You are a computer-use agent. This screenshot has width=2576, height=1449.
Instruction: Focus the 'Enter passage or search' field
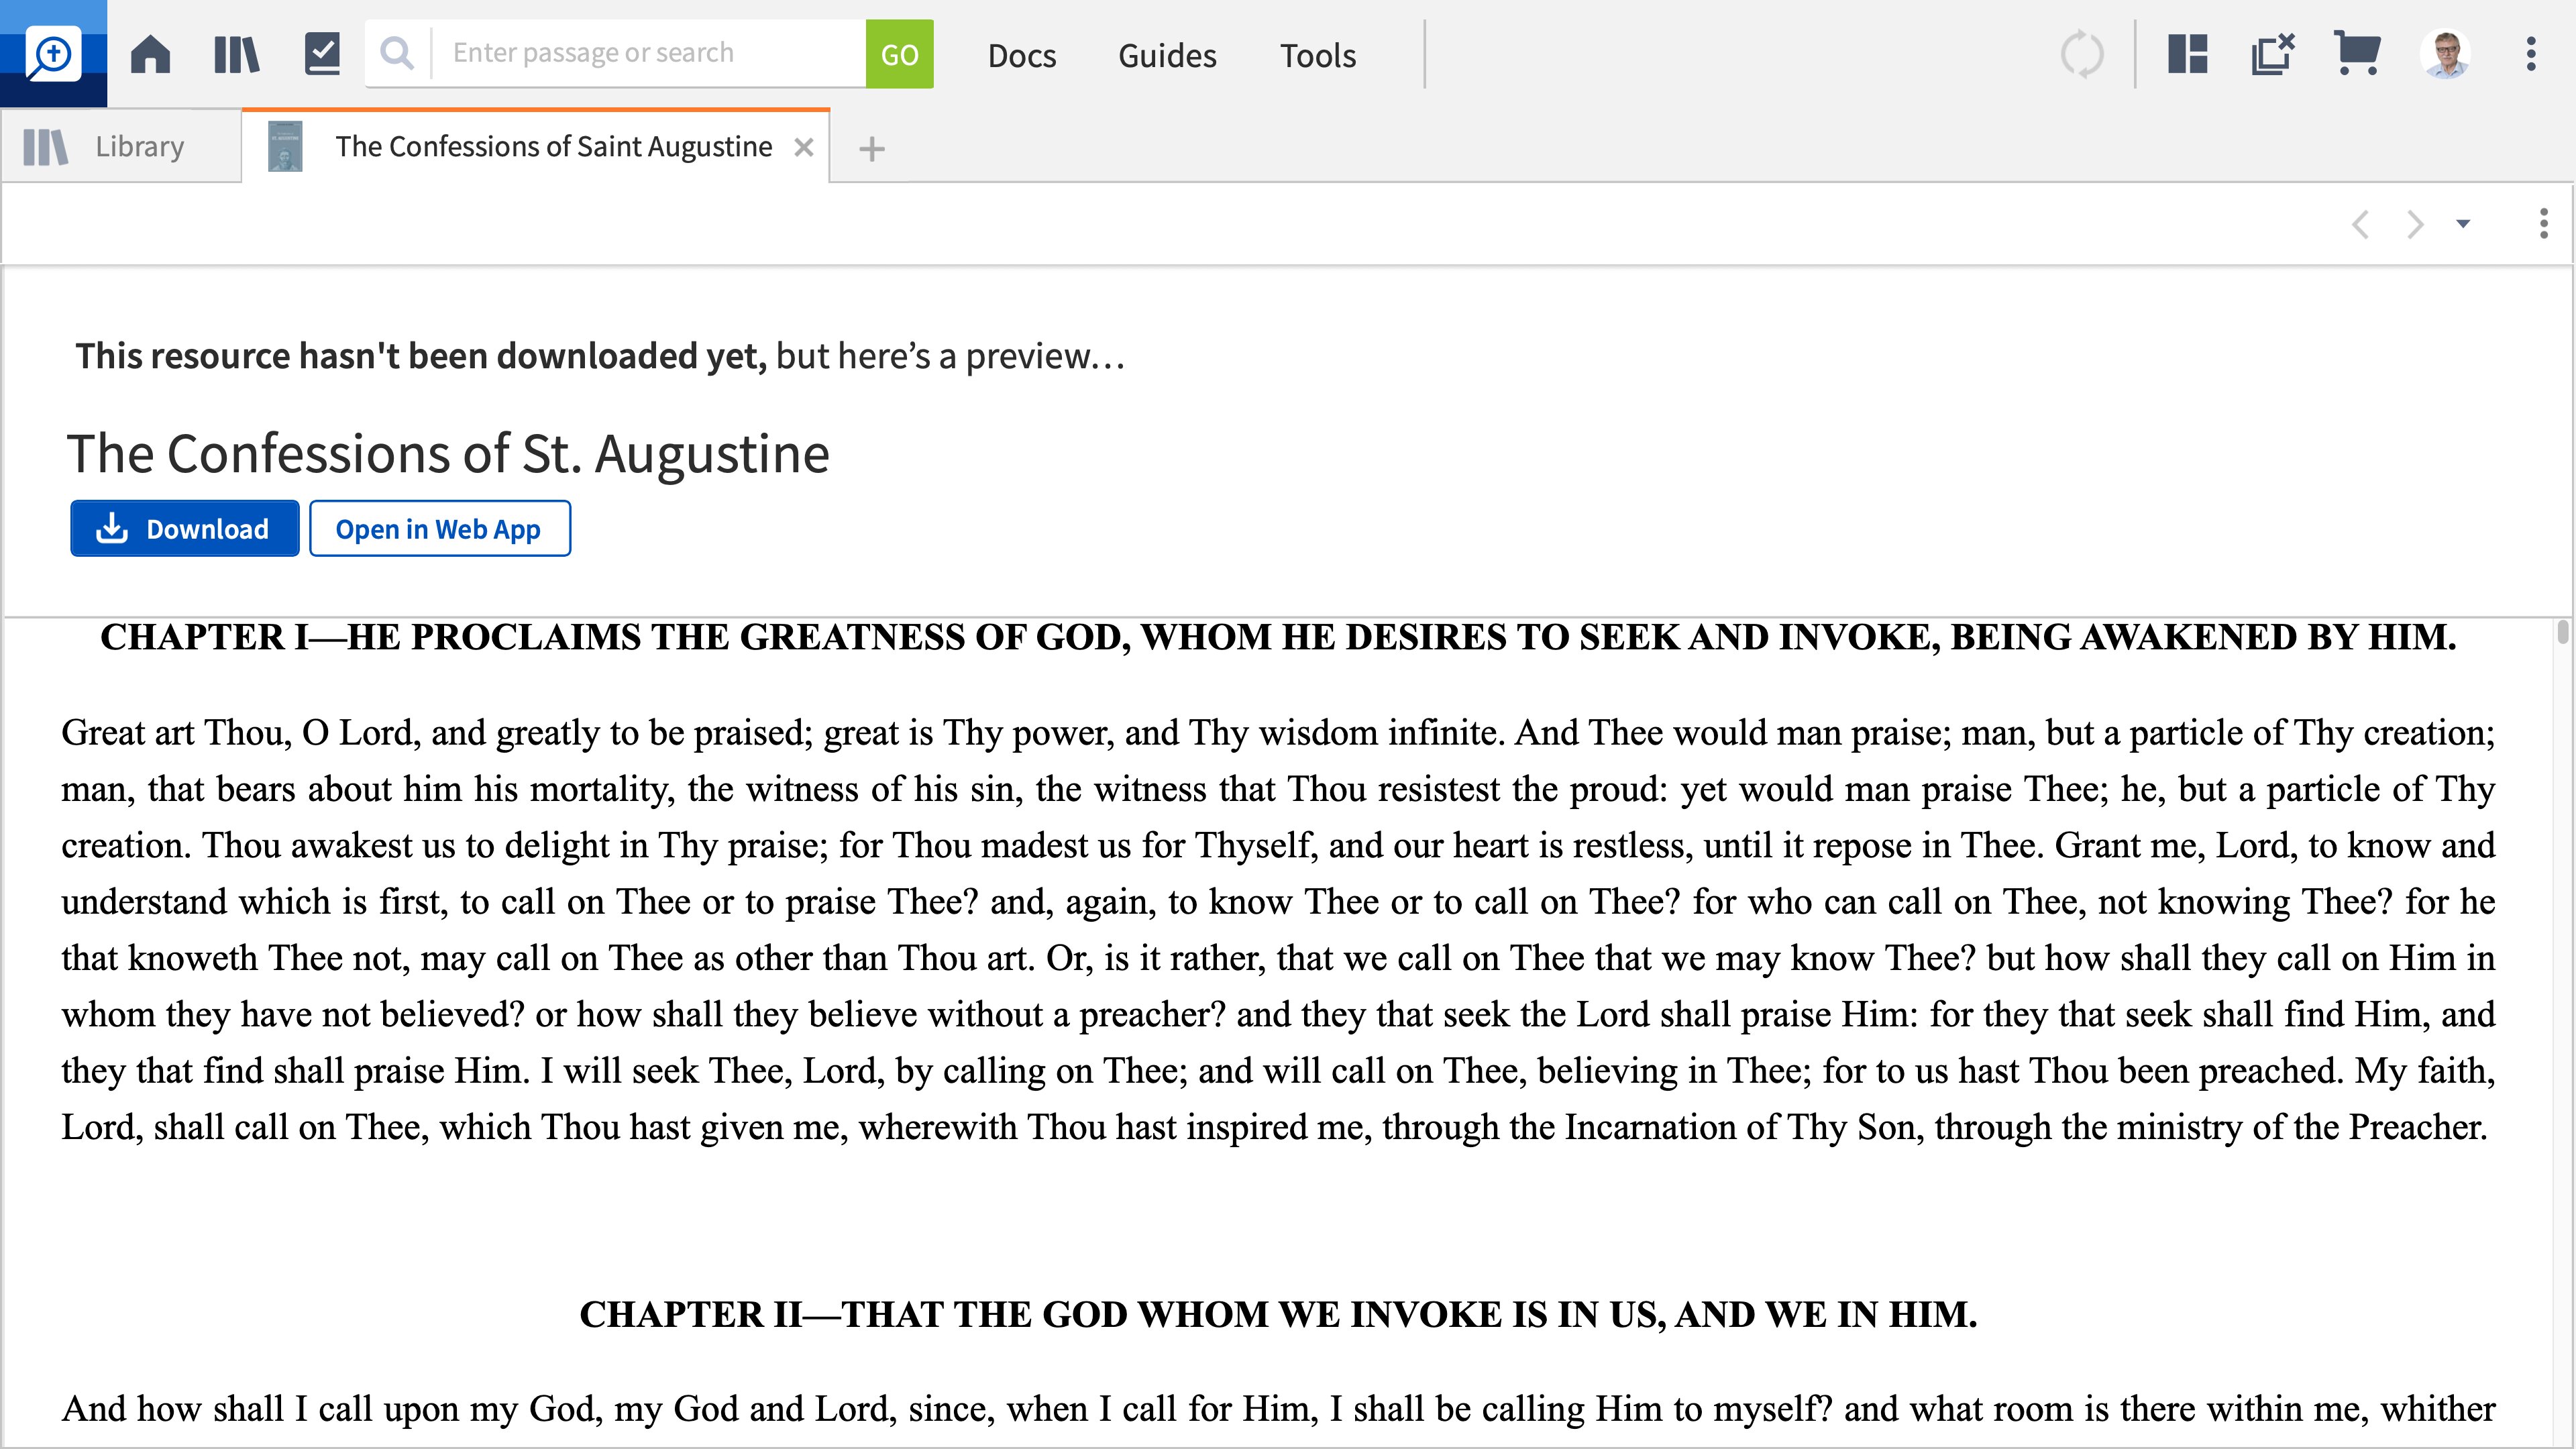pyautogui.click(x=648, y=53)
